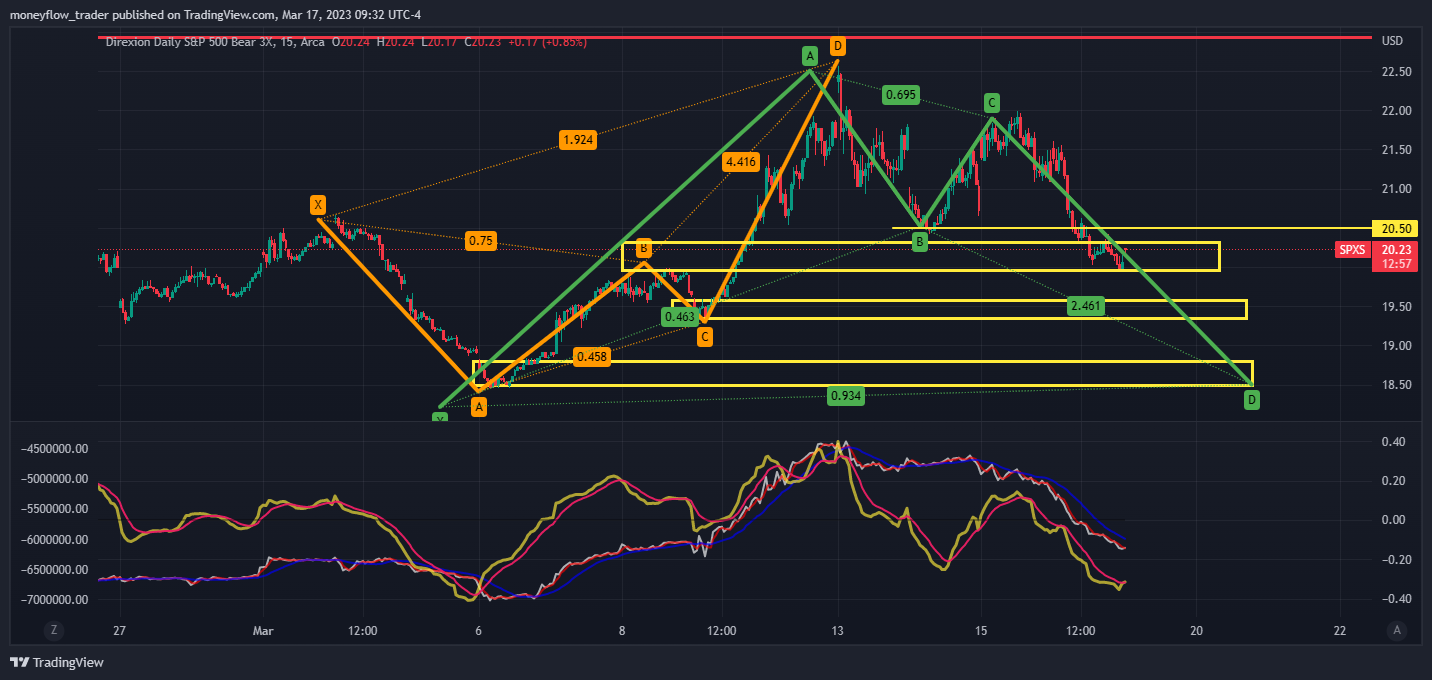
Task: Click the orange 4.416 ratio label
Action: pos(741,162)
